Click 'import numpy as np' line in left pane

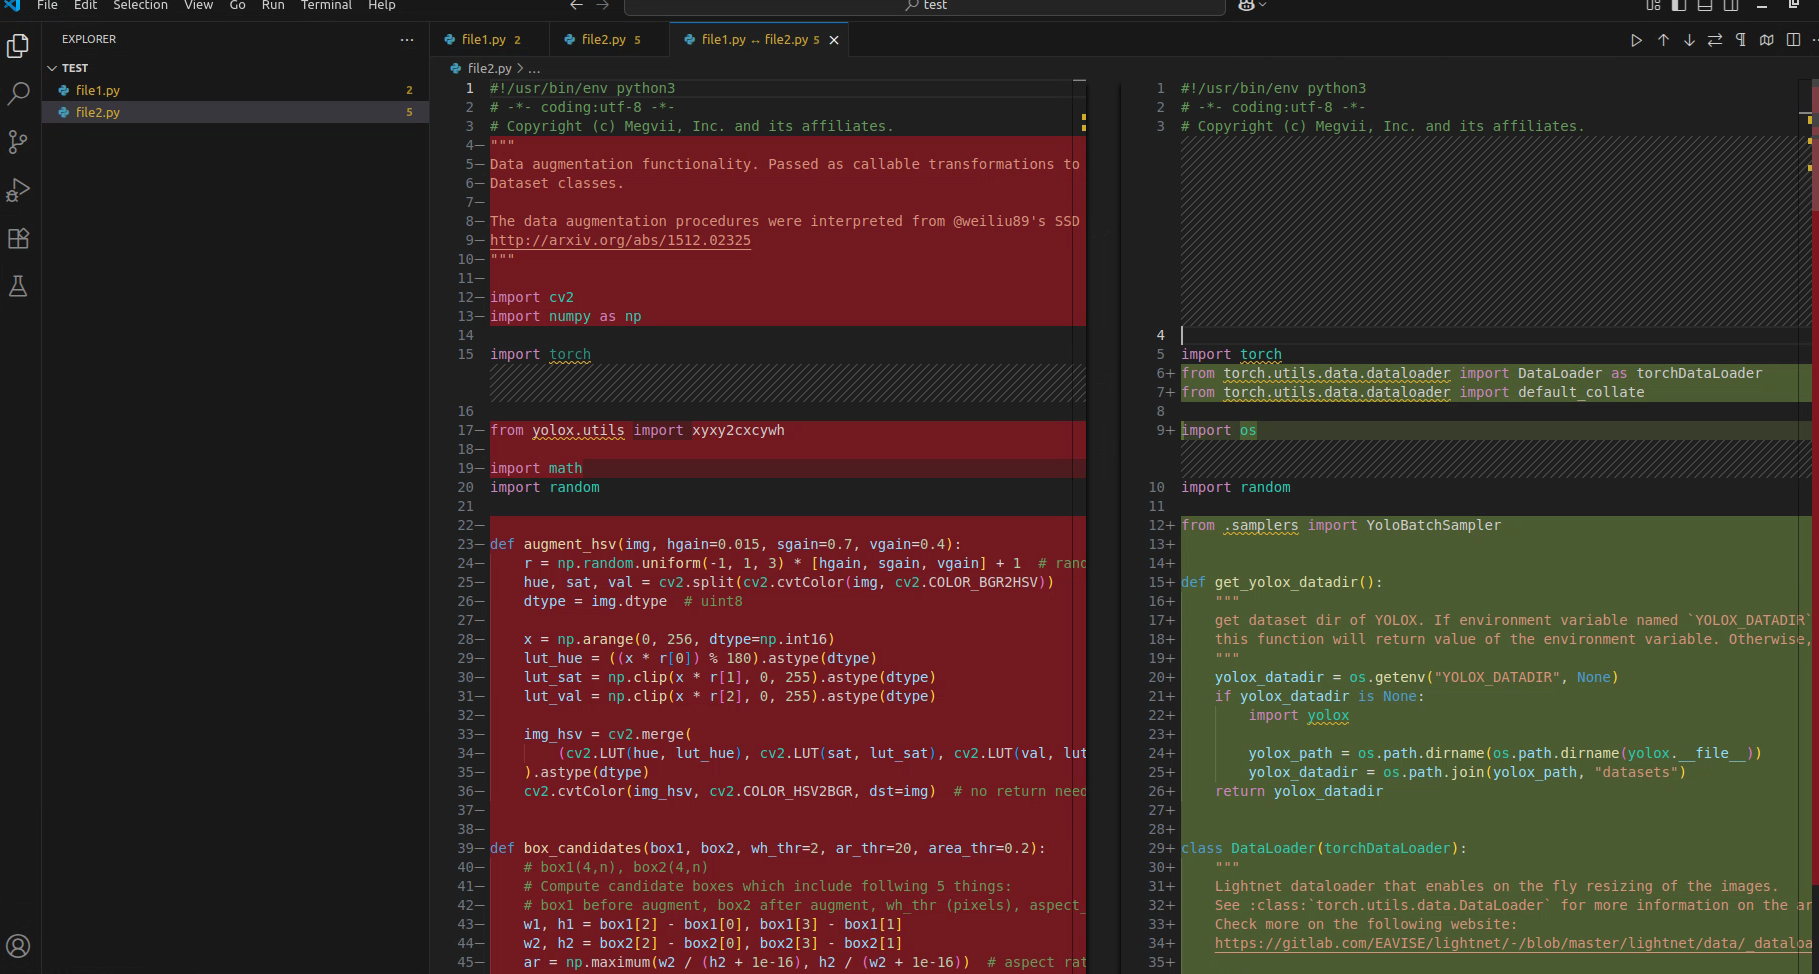coord(565,316)
